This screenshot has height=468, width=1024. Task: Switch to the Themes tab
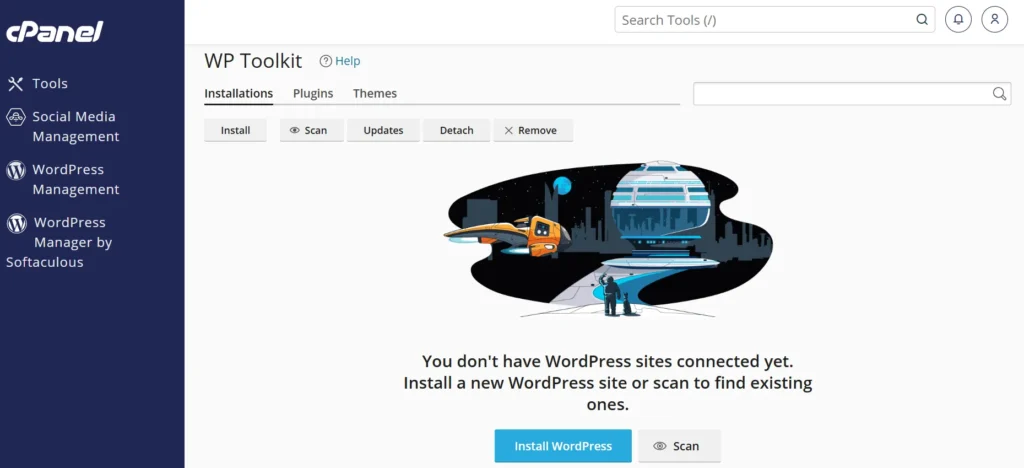tap(375, 93)
